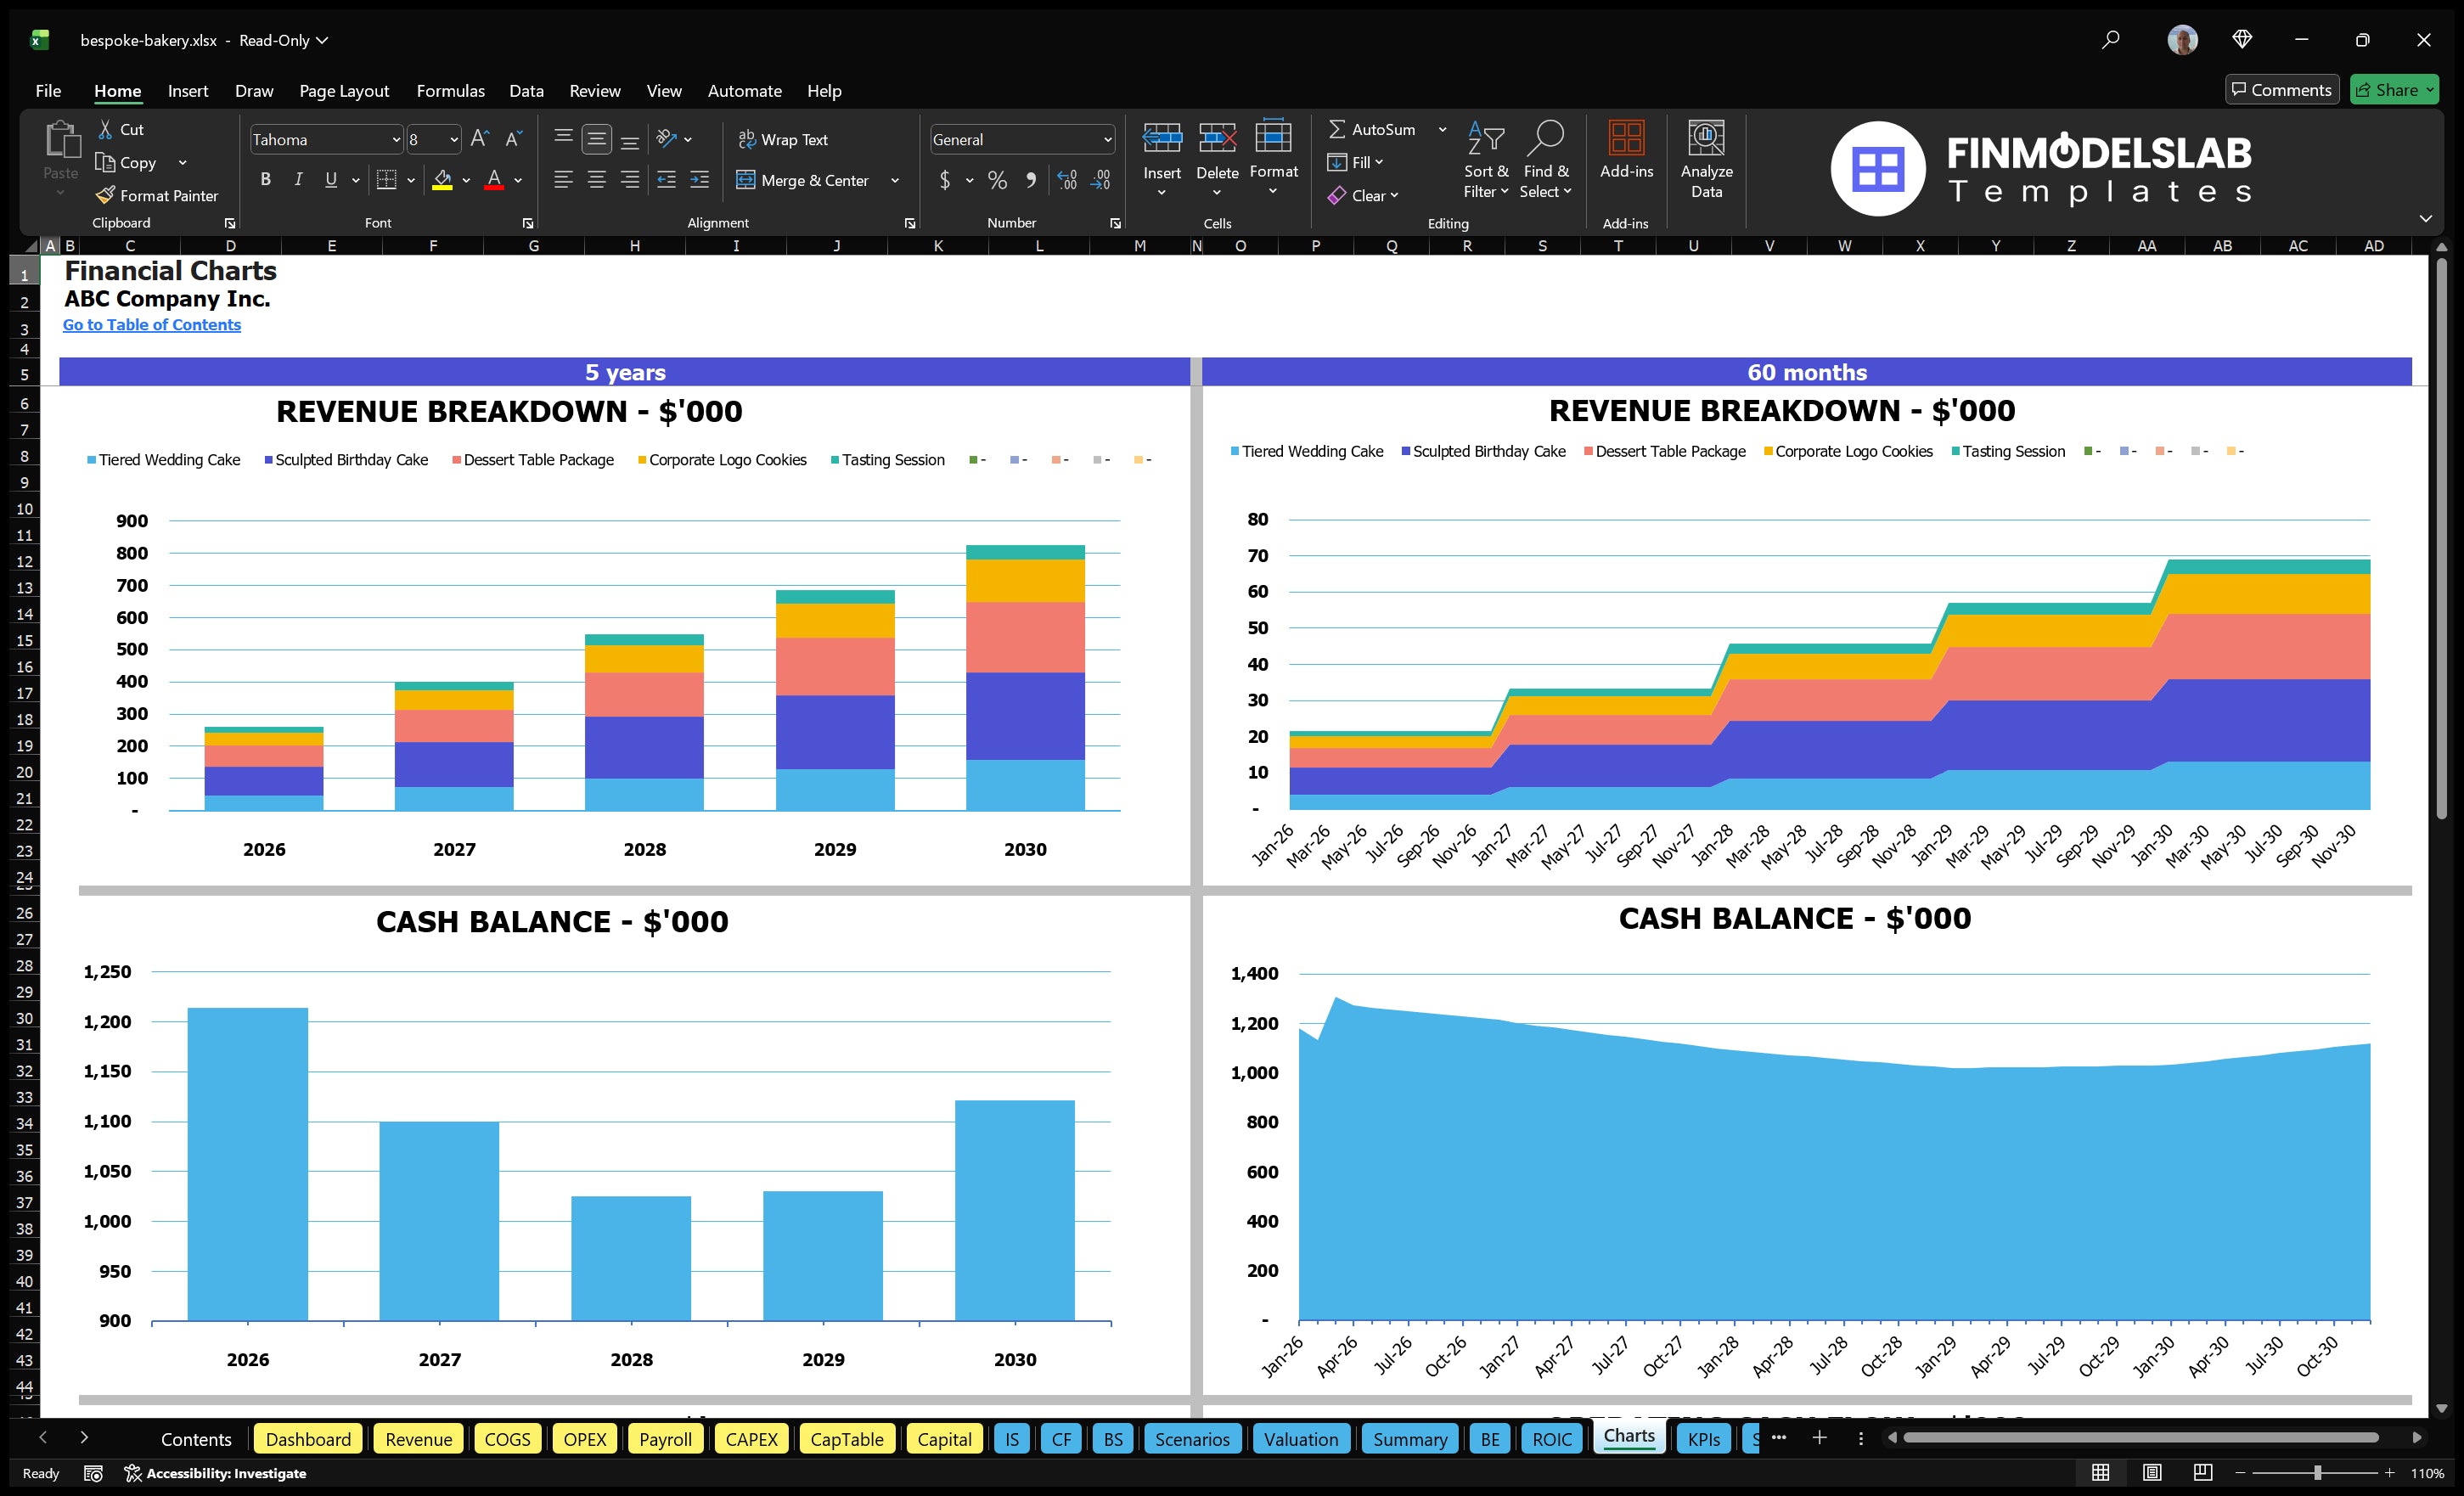
Task: Click the Share button
Action: 2394,89
